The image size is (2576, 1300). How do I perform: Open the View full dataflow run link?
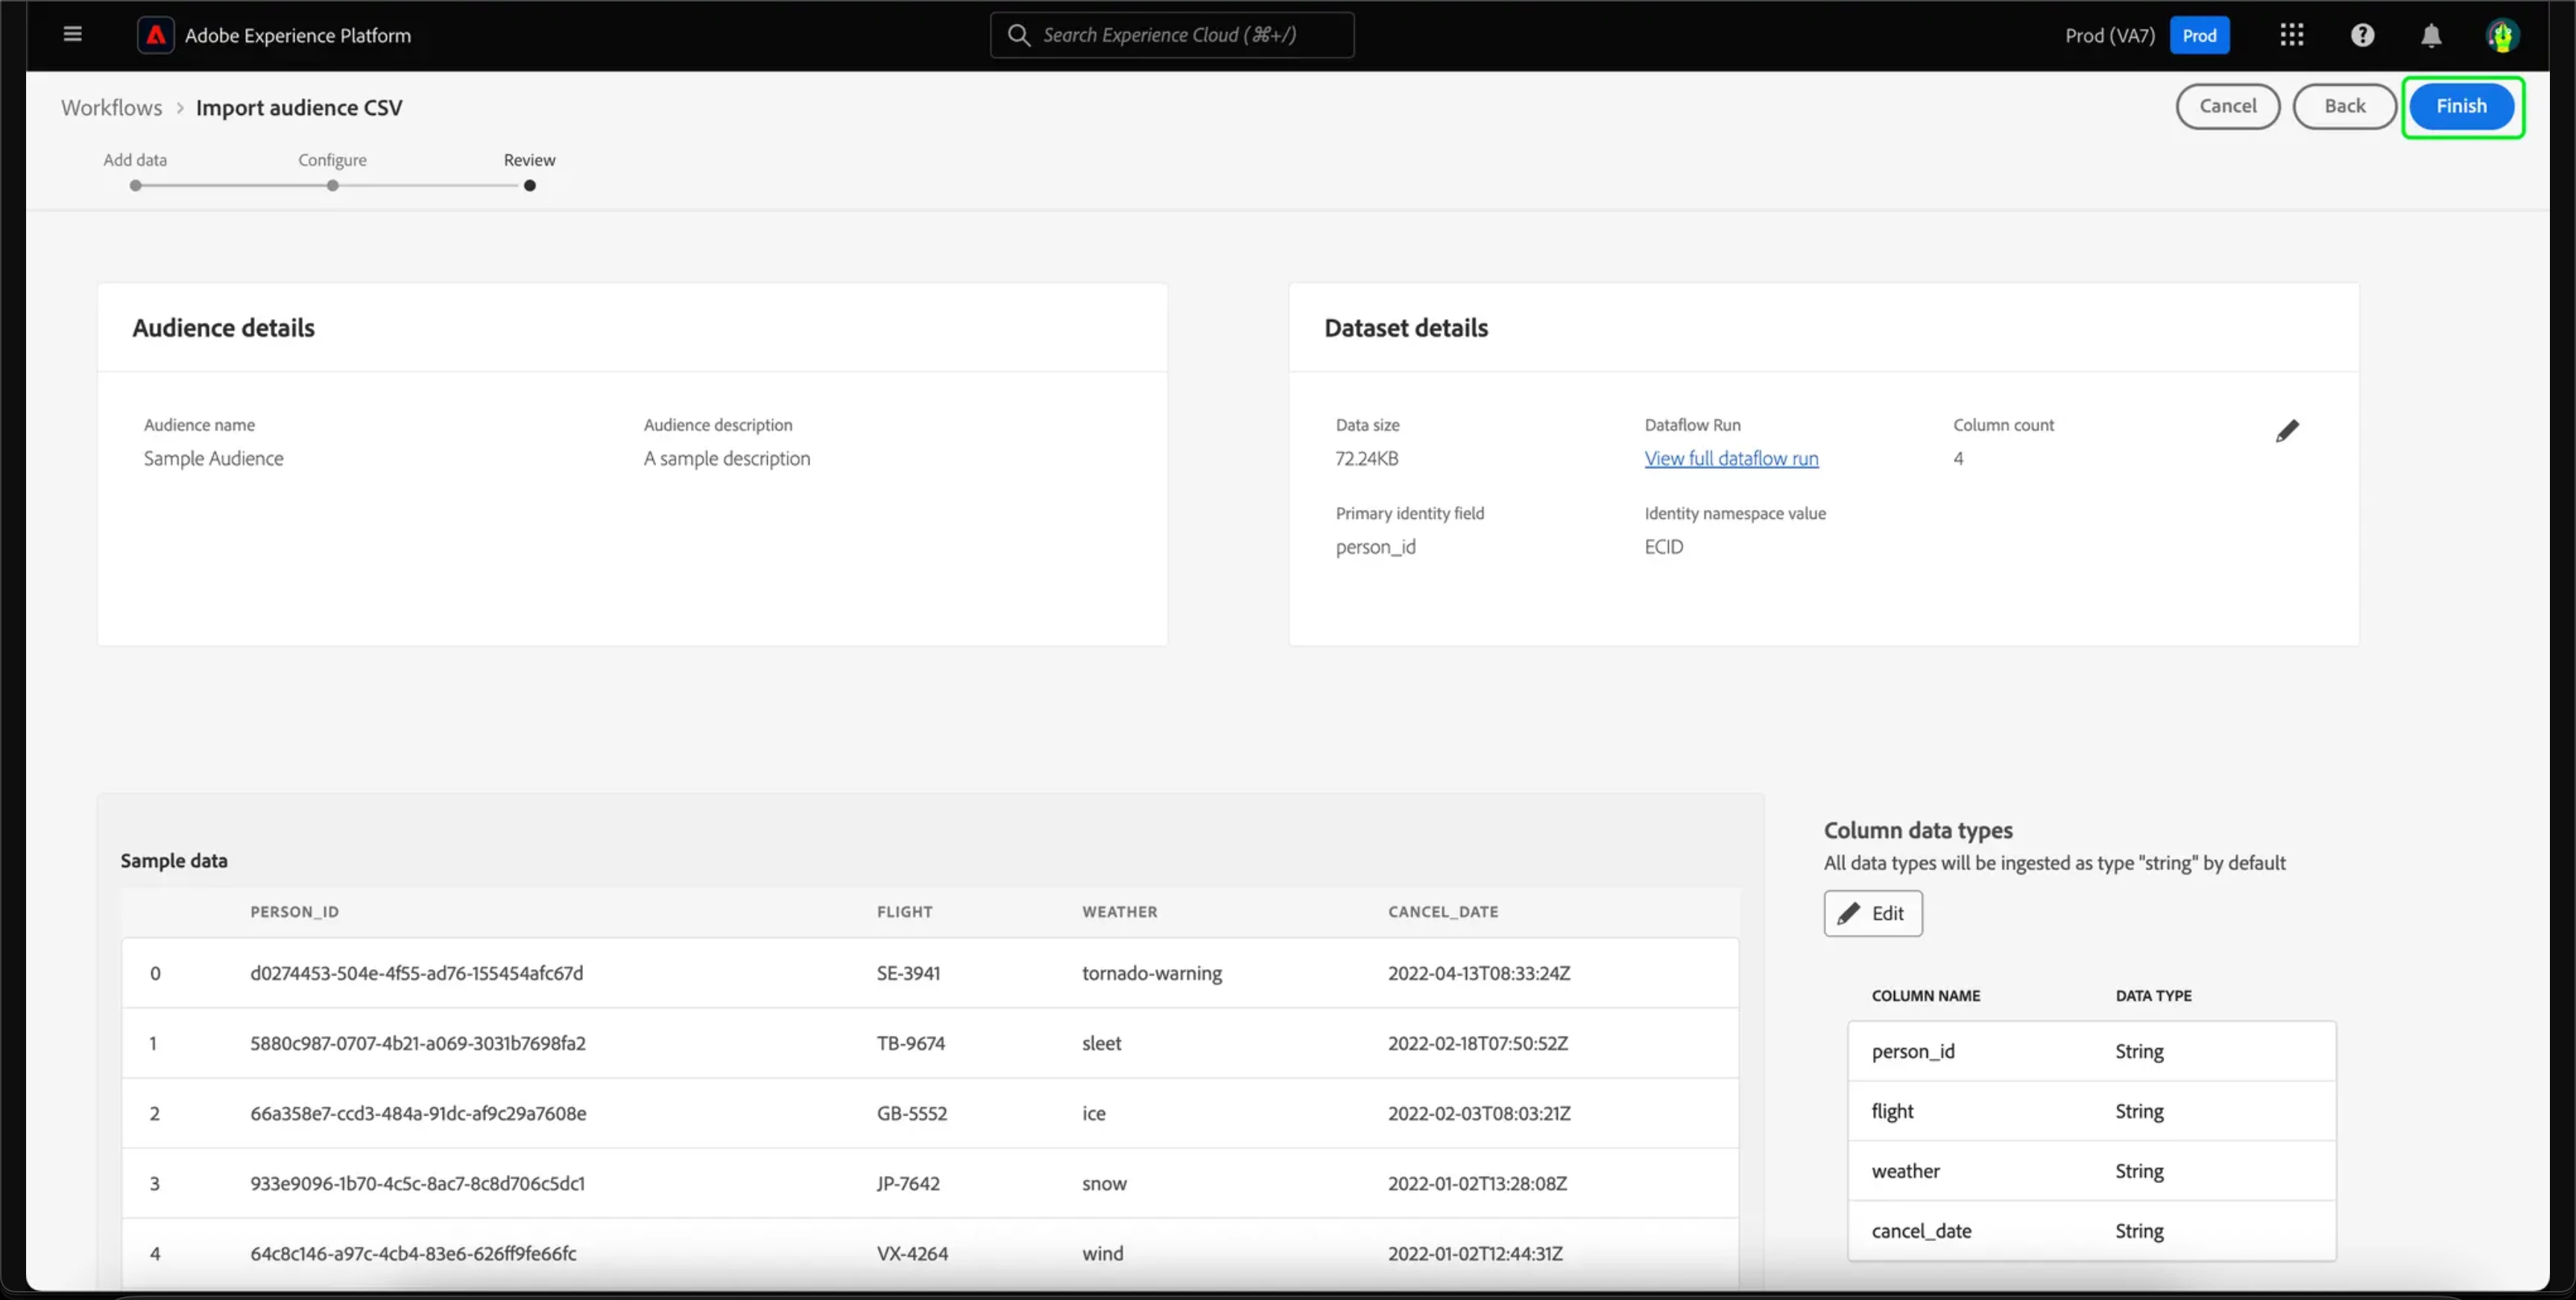coord(1731,458)
